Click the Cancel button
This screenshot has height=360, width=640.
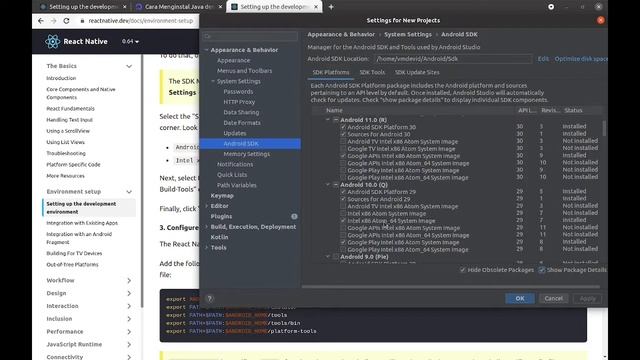[553, 298]
